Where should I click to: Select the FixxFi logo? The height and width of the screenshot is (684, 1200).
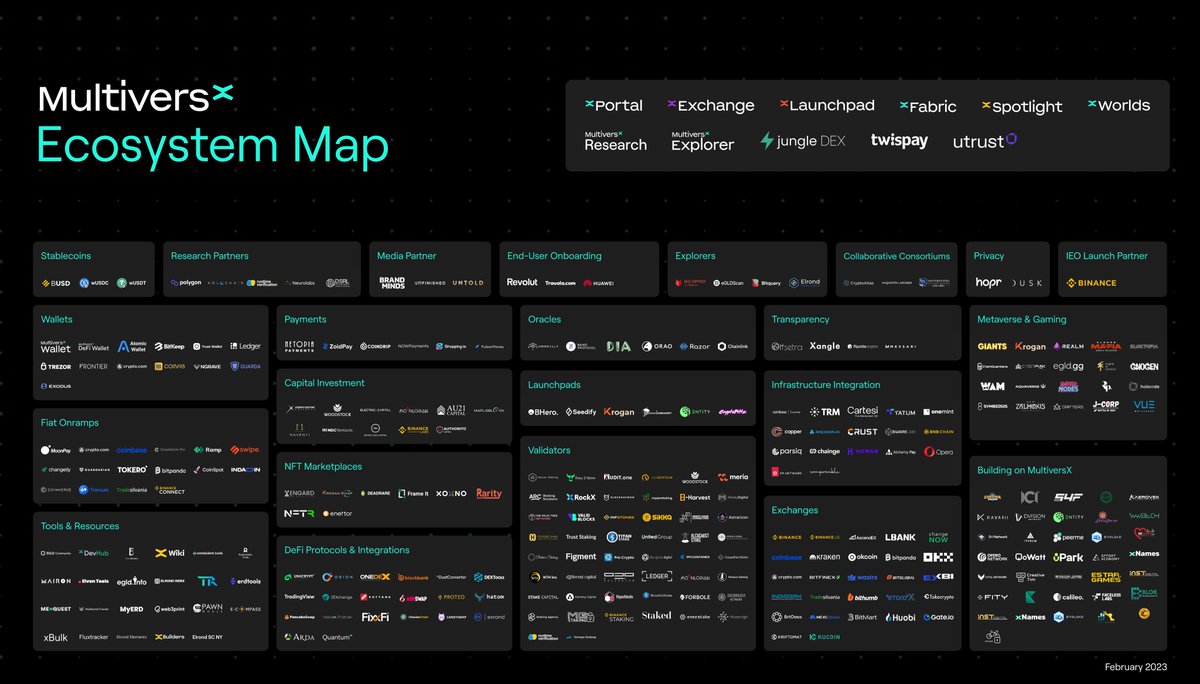[x=375, y=617]
